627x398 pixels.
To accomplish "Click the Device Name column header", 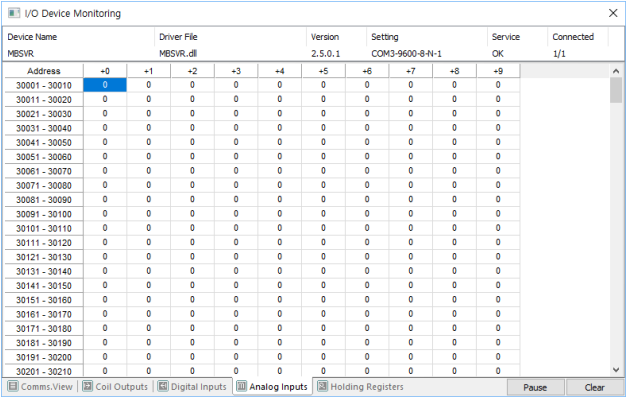I will tap(79, 37).
